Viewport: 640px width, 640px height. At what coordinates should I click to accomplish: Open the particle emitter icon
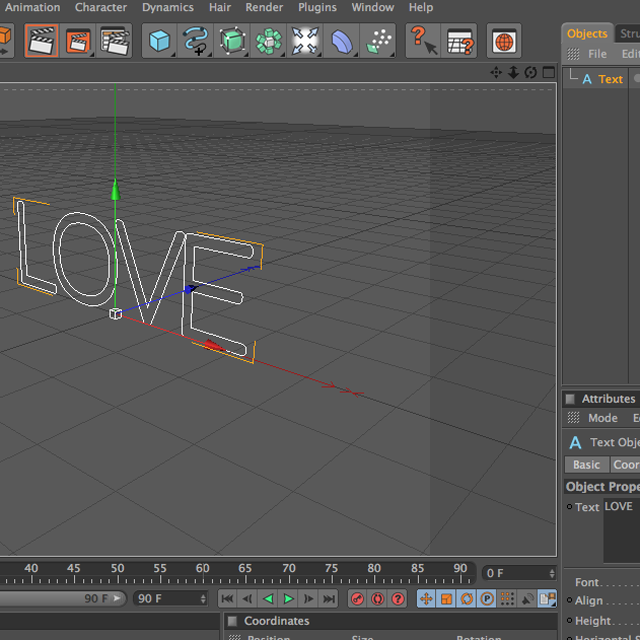coord(379,41)
